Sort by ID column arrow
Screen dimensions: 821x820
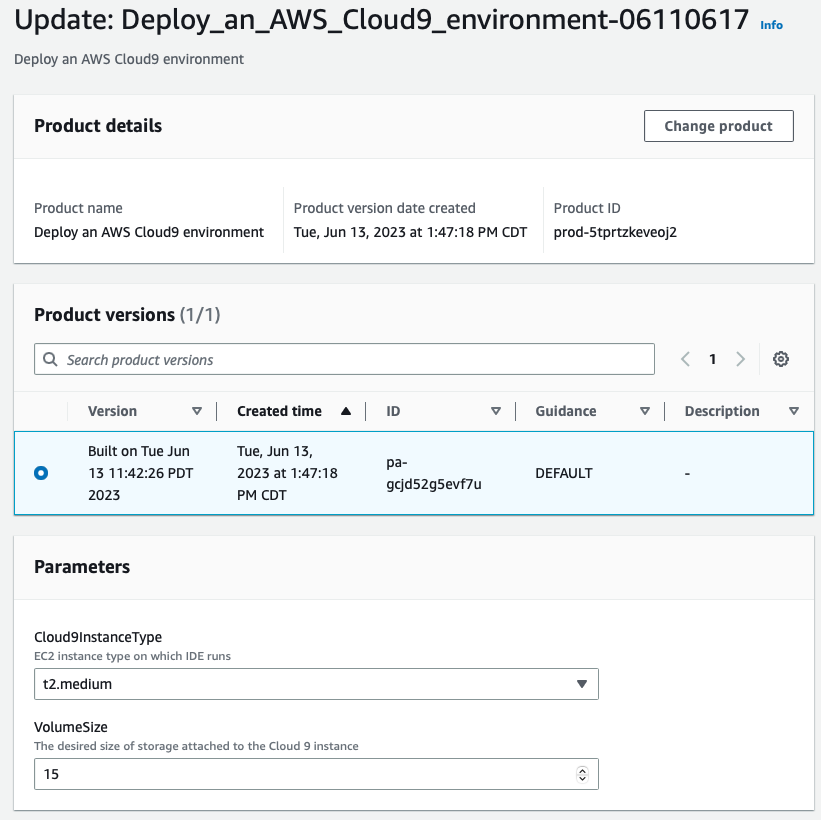495,411
